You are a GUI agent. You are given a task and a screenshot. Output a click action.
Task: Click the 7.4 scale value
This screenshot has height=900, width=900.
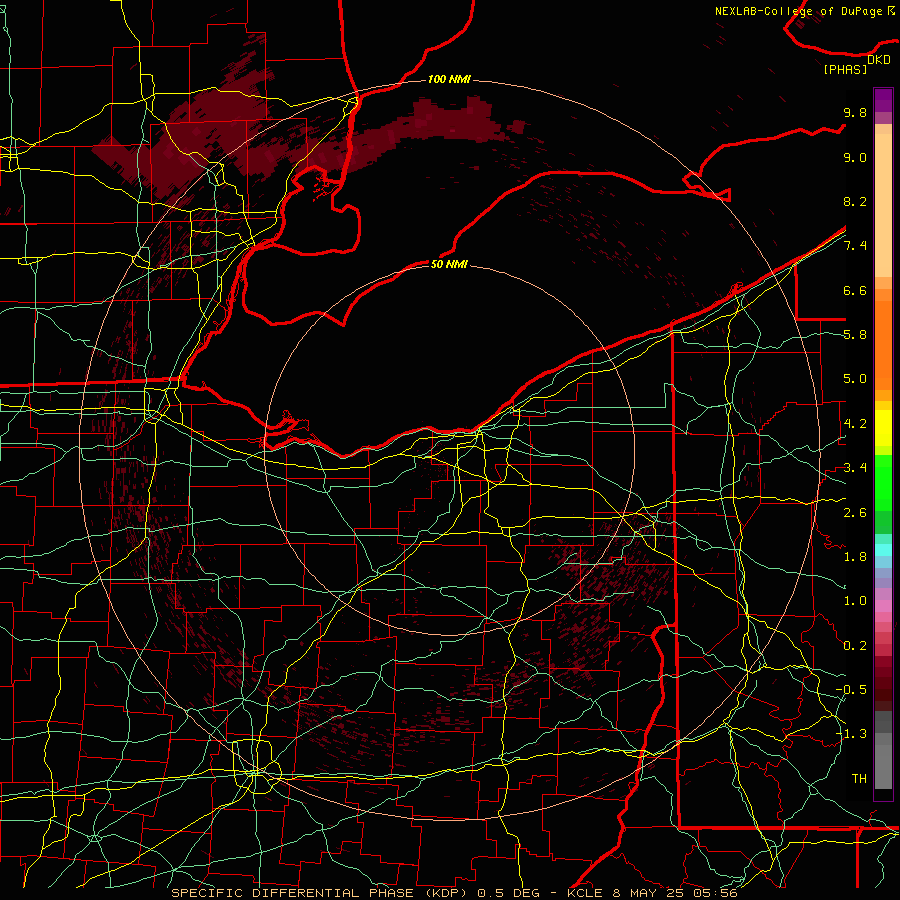point(855,246)
